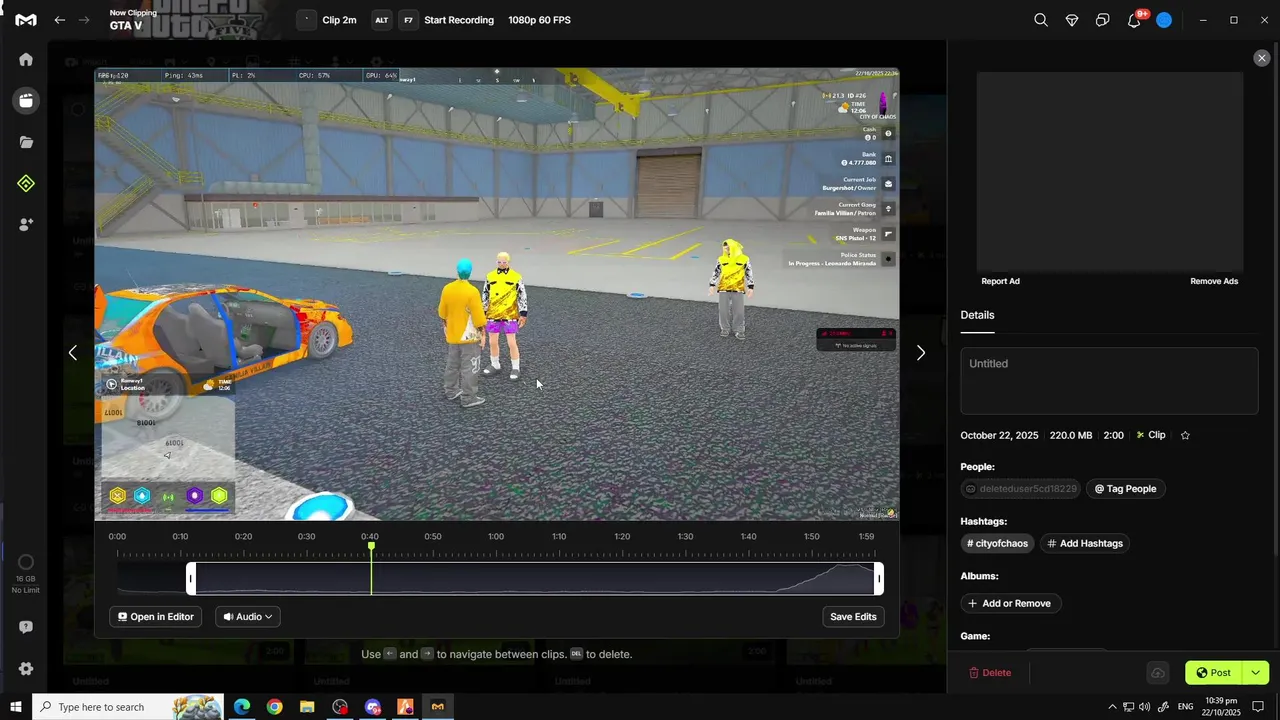Viewport: 1280px width, 720px height.
Task: Open the settings gear in sidebar
Action: [26, 669]
